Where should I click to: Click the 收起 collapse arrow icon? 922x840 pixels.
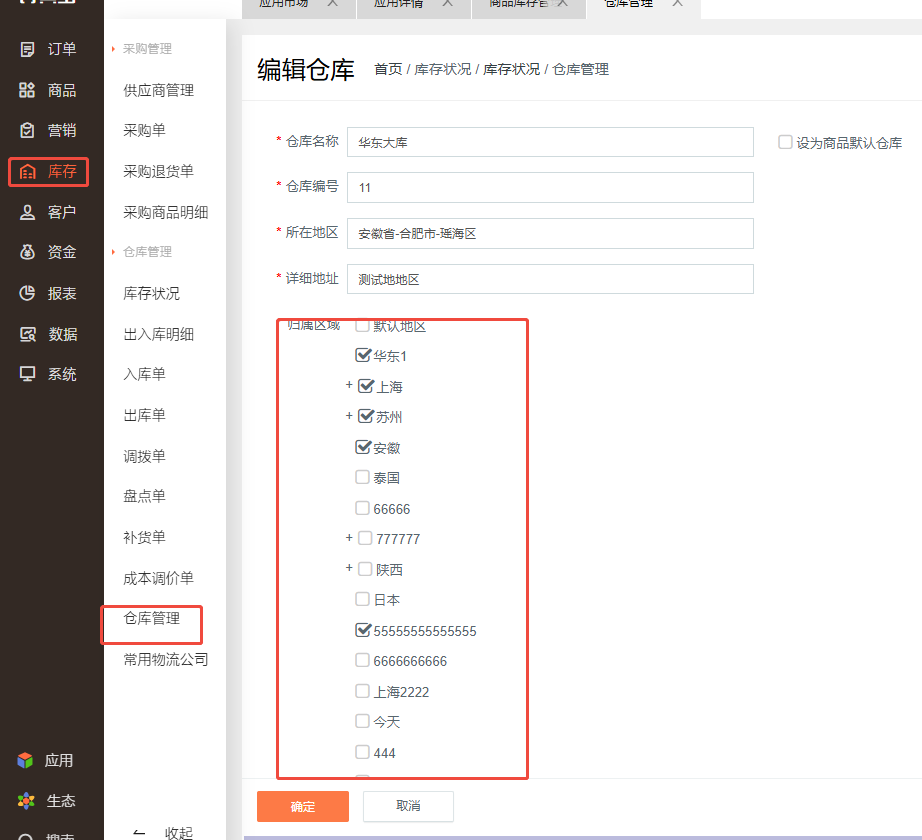point(139,832)
